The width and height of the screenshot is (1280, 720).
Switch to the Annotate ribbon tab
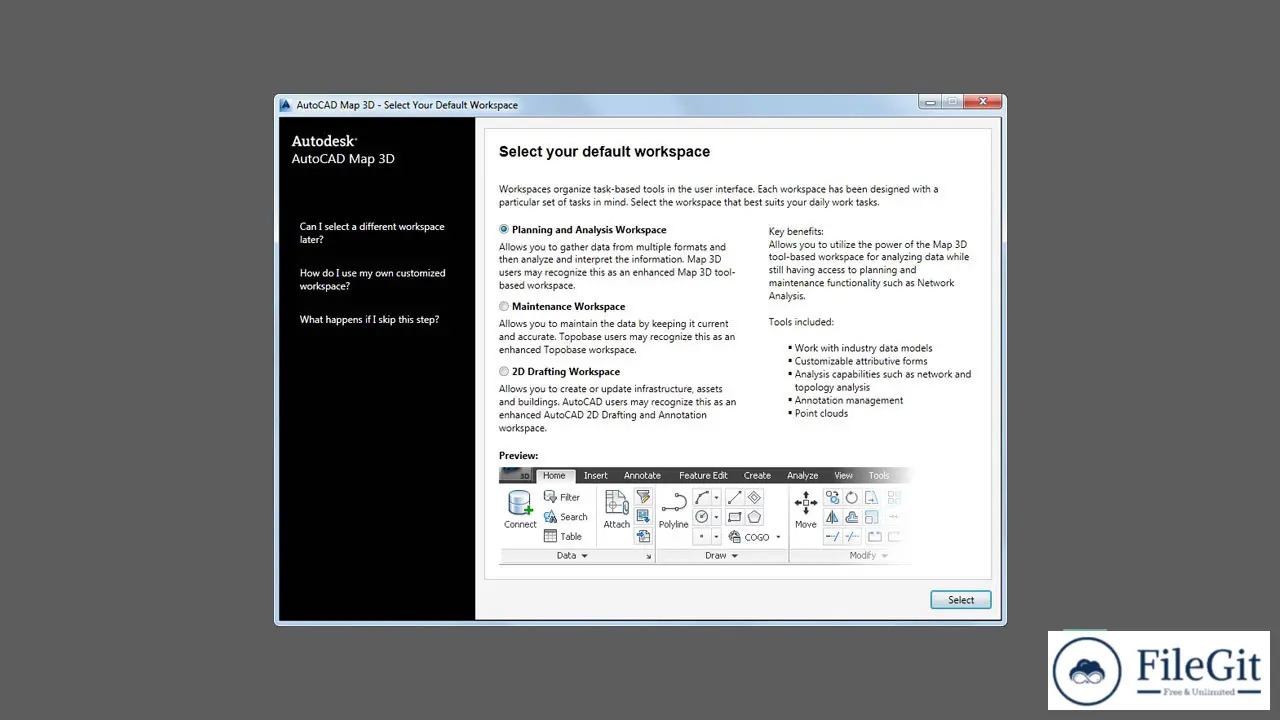(x=642, y=476)
